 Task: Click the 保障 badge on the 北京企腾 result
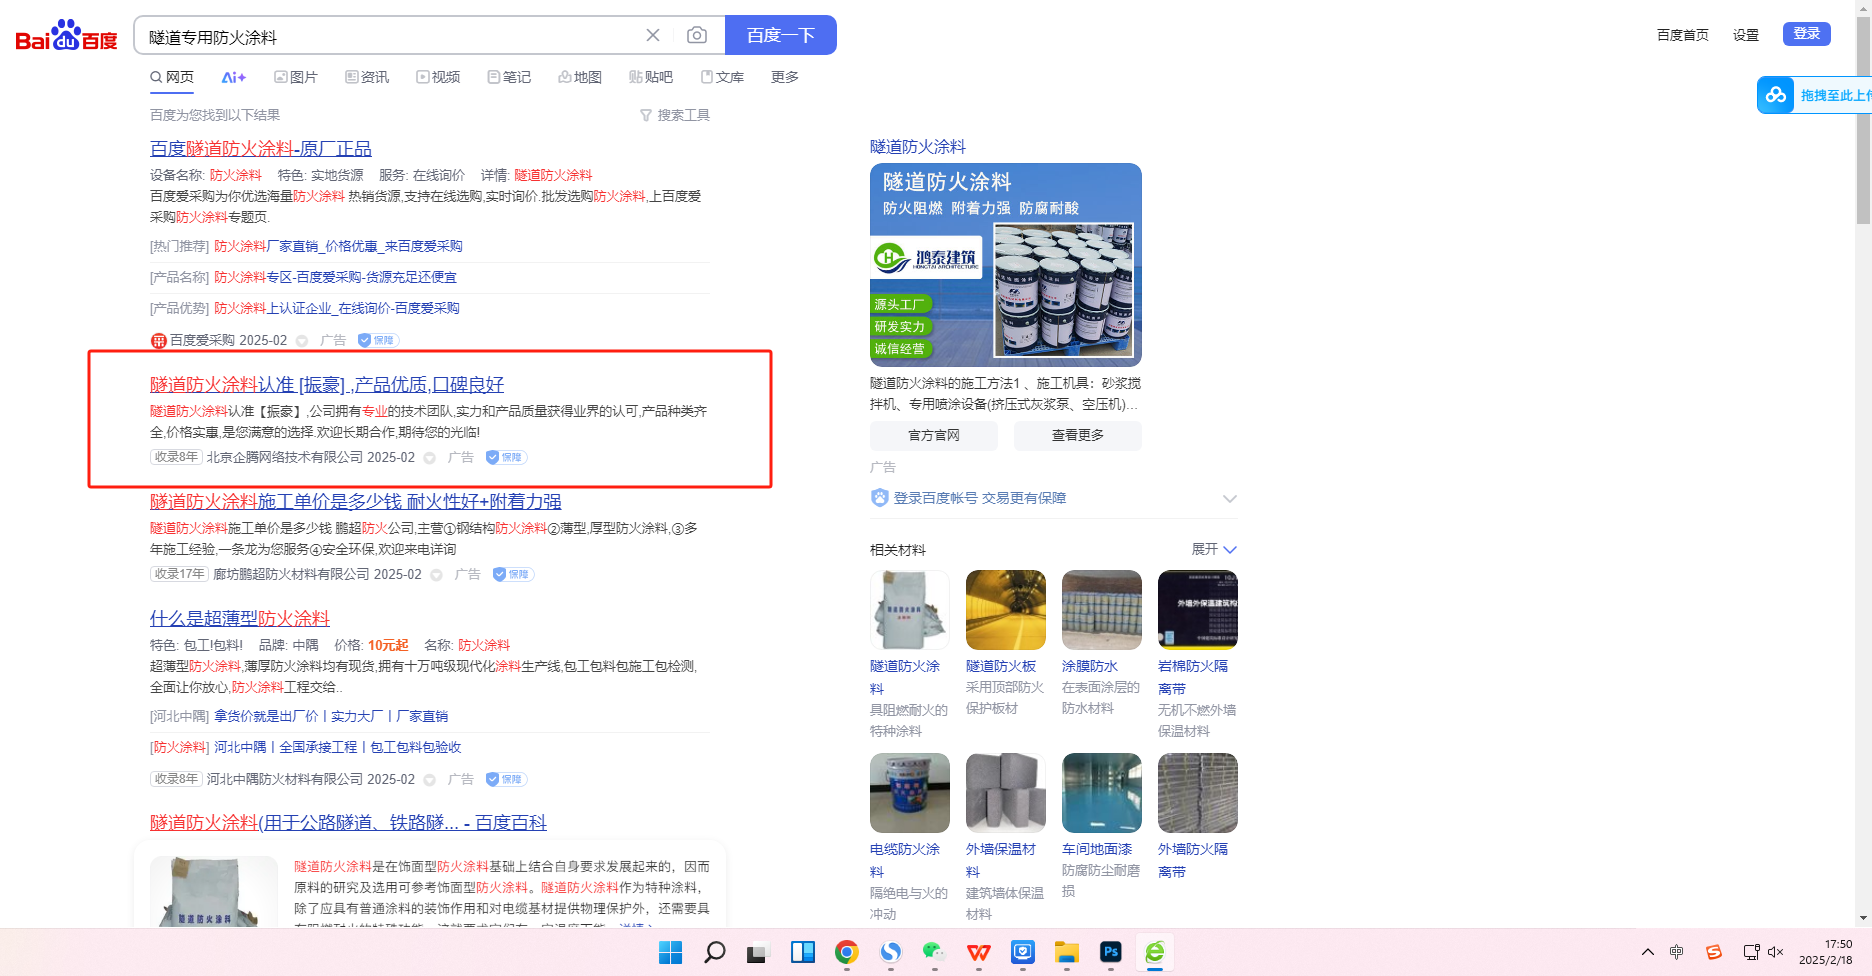pyautogui.click(x=506, y=457)
